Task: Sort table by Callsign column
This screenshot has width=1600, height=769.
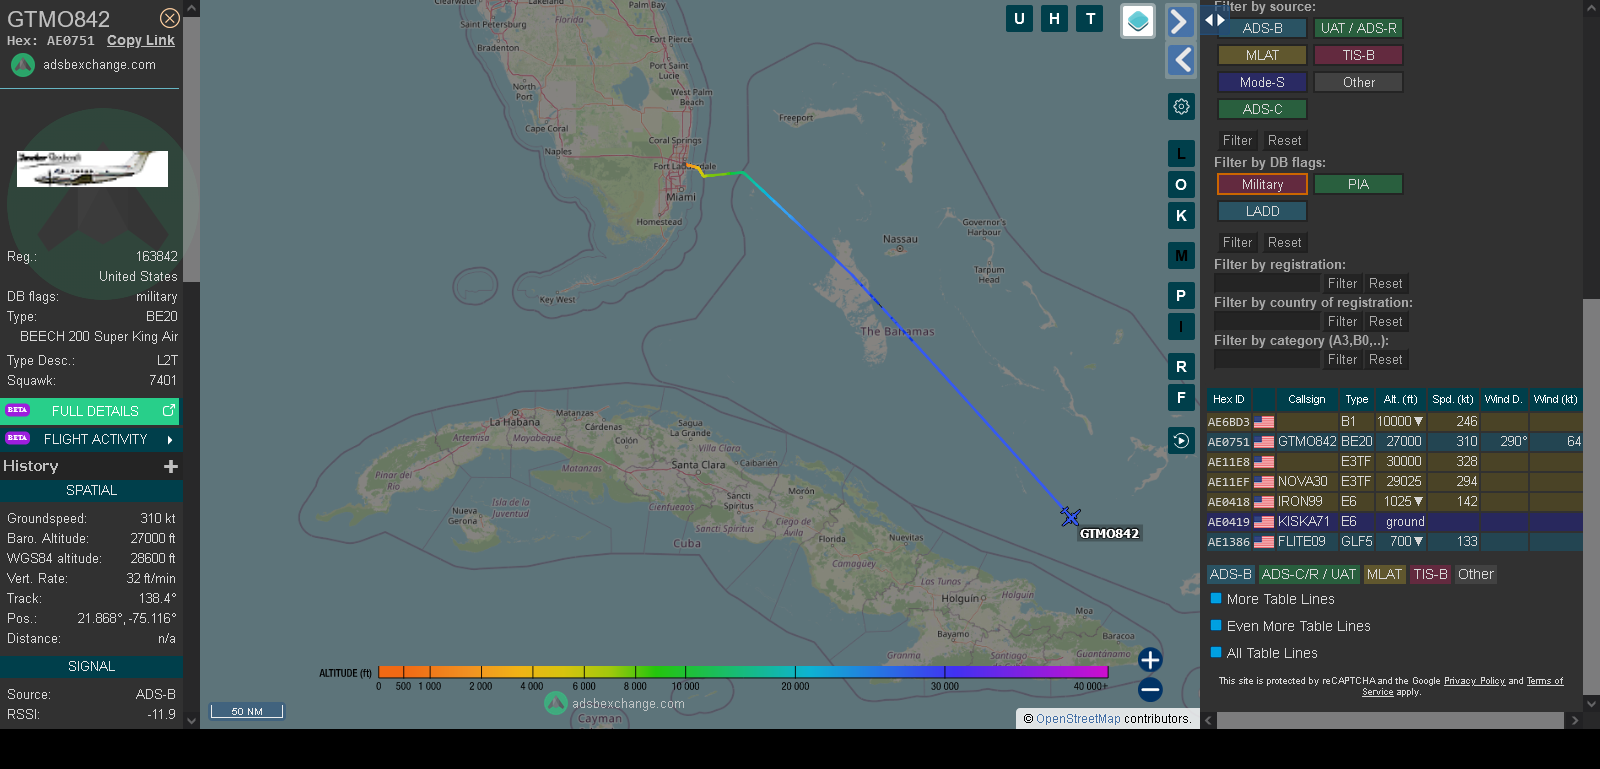Action: (x=1306, y=399)
